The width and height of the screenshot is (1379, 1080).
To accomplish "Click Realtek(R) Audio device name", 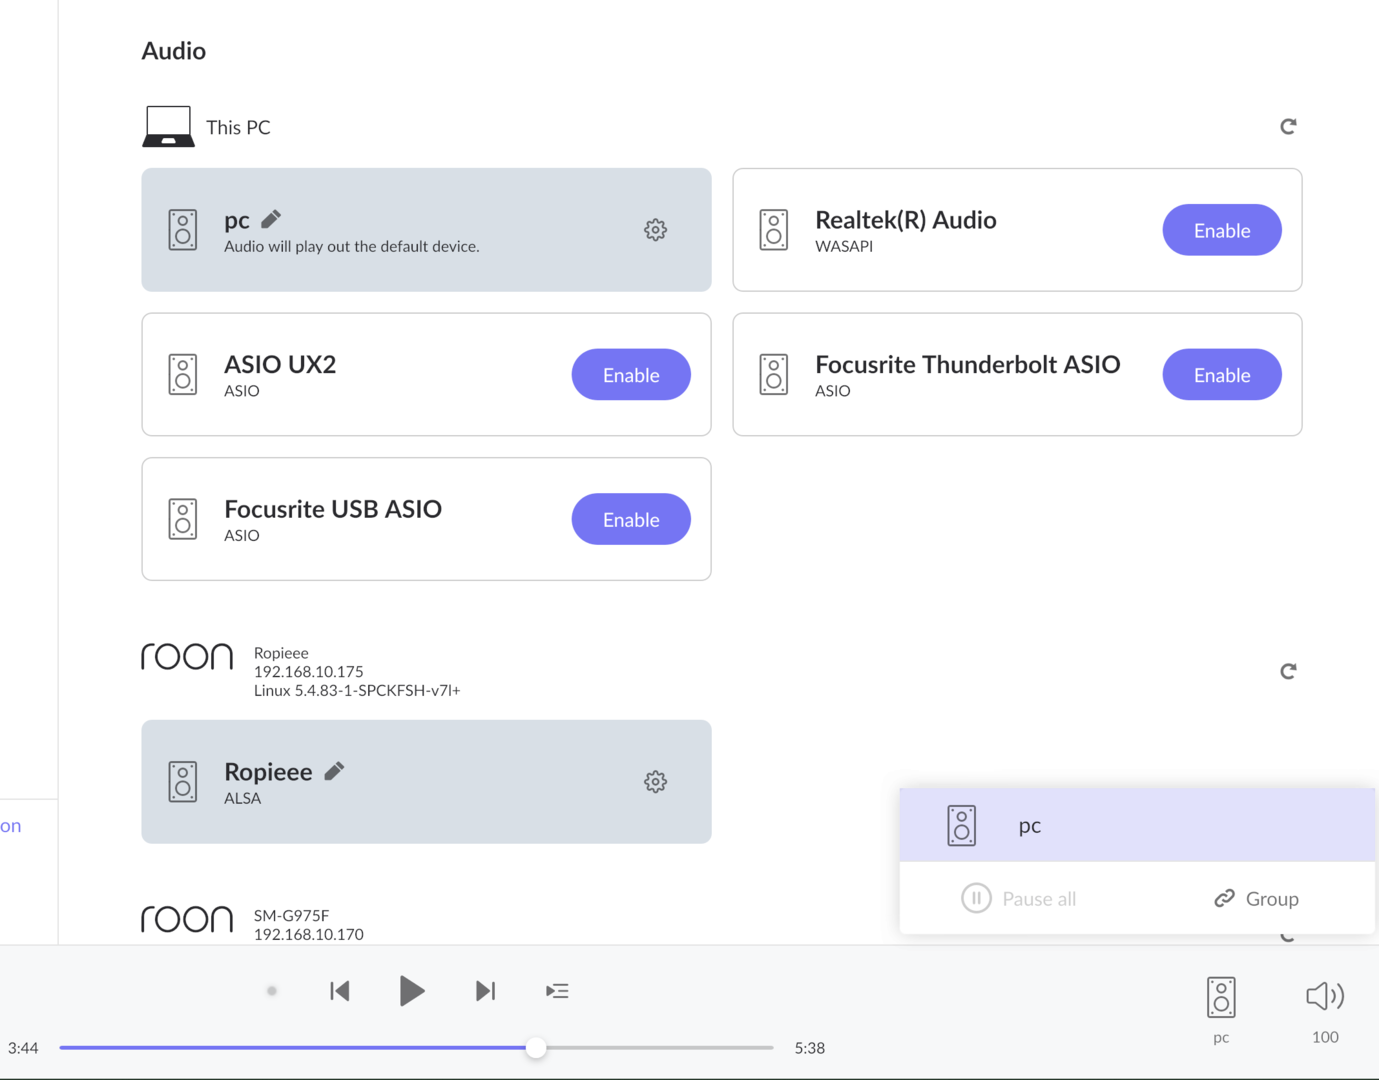I will [906, 220].
